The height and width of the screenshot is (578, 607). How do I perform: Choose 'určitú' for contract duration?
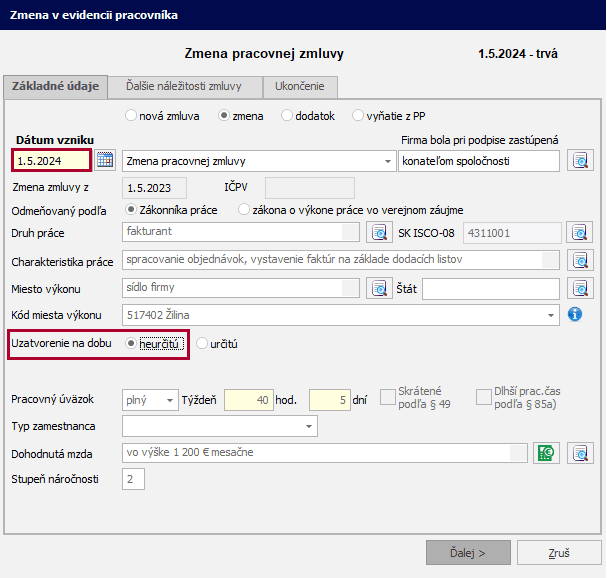[x=202, y=343]
